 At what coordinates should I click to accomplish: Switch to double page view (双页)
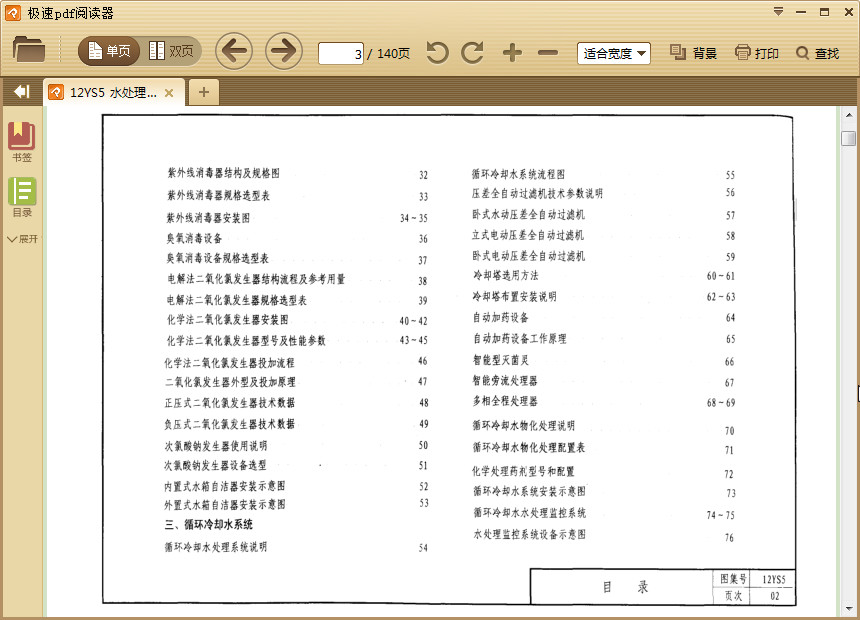(171, 51)
